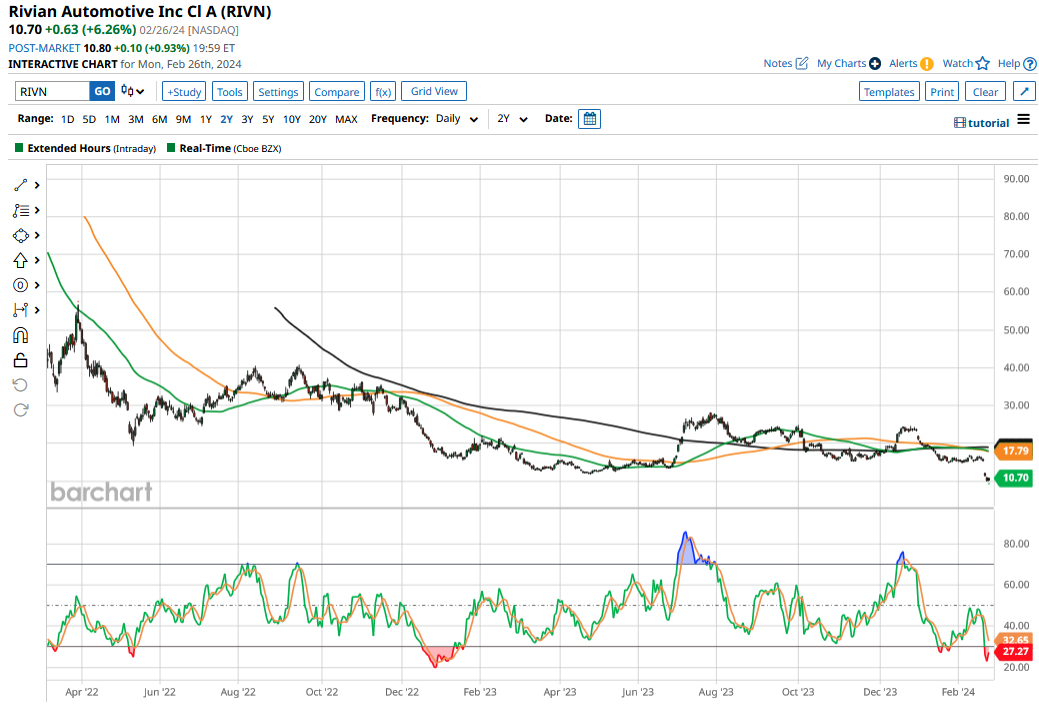Click the GO button
This screenshot has height=709, width=1039.
102,92
